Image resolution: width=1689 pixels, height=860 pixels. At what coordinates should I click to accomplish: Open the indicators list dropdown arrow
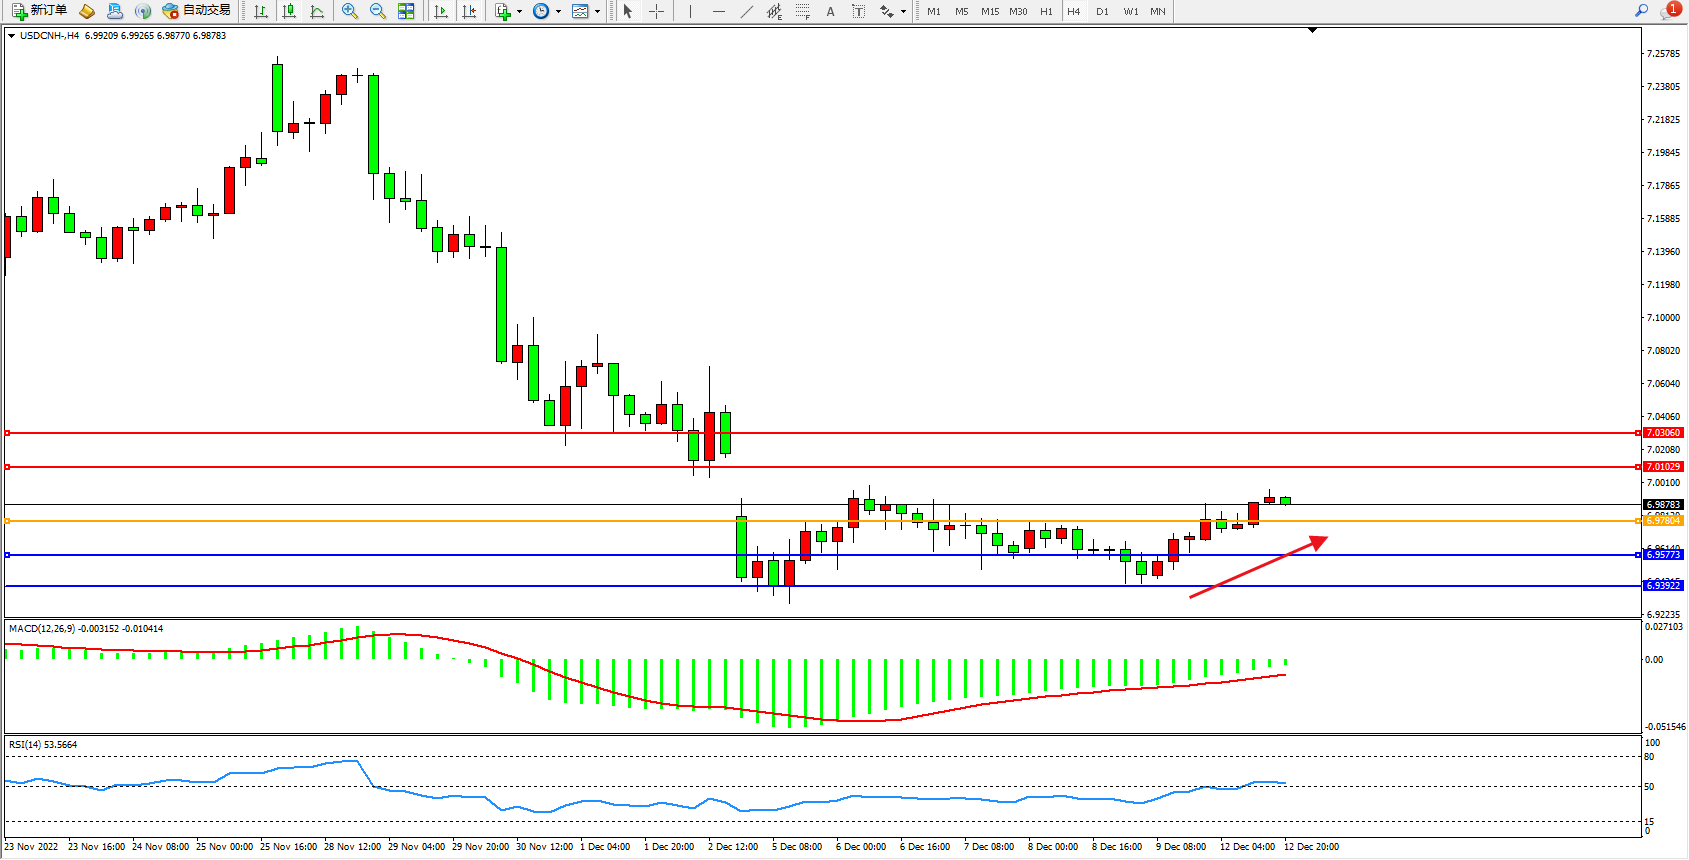point(519,12)
